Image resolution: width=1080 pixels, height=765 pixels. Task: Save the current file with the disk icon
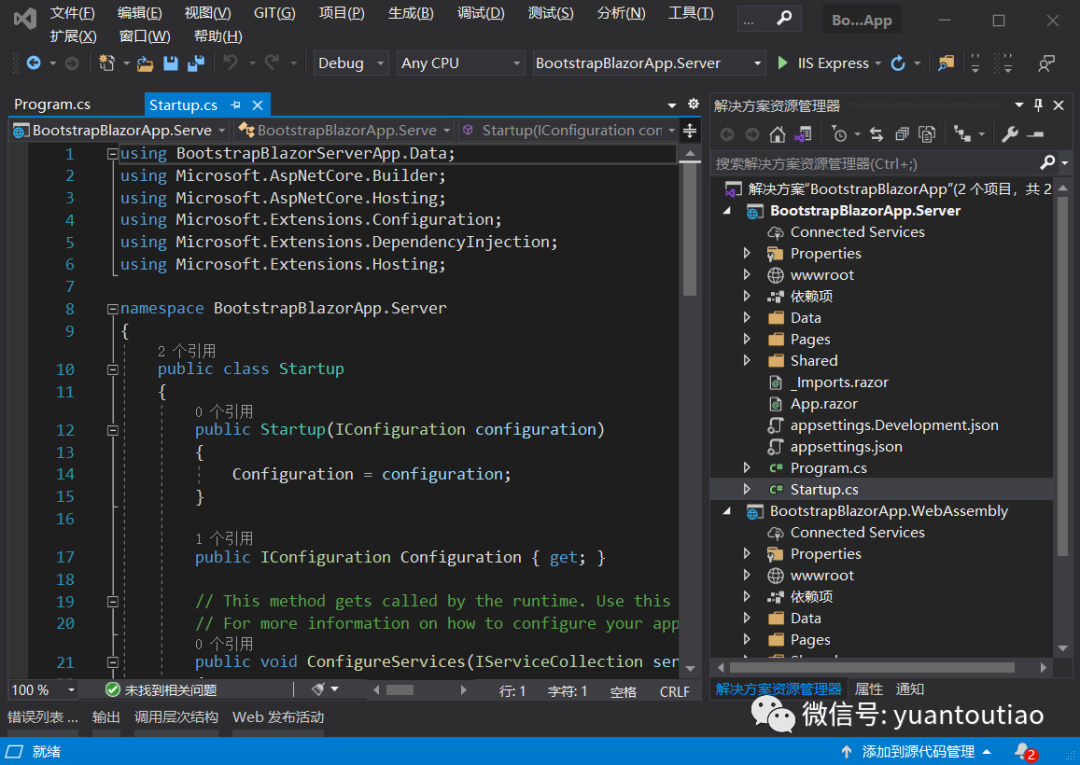[x=170, y=63]
